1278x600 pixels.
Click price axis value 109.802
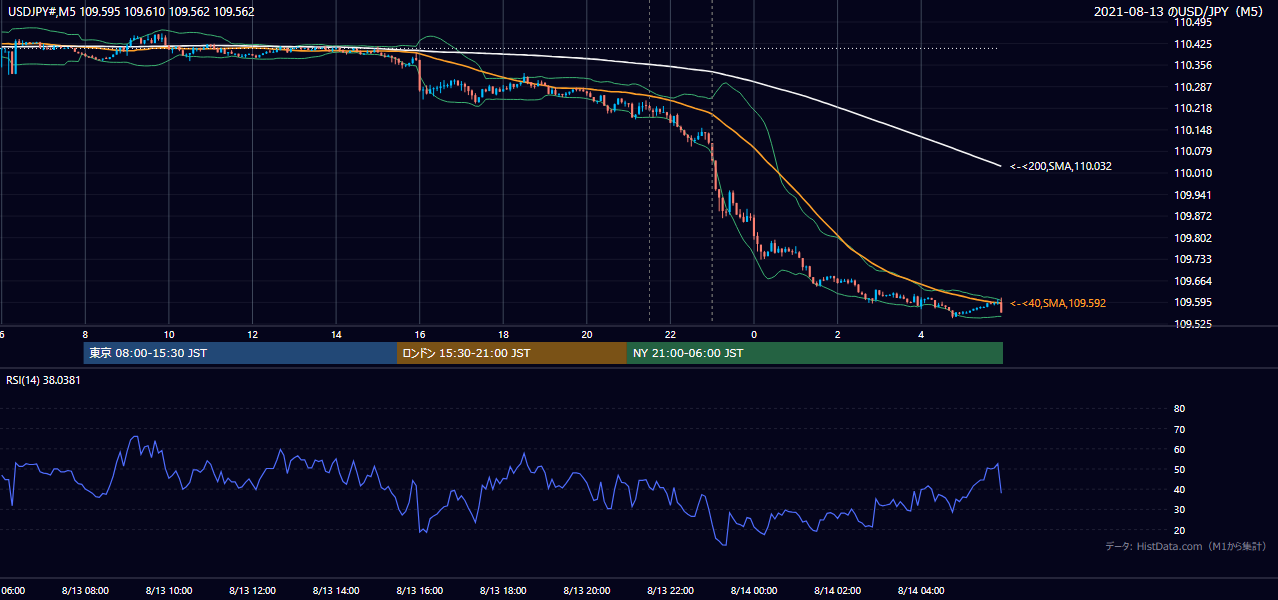(x=1192, y=238)
